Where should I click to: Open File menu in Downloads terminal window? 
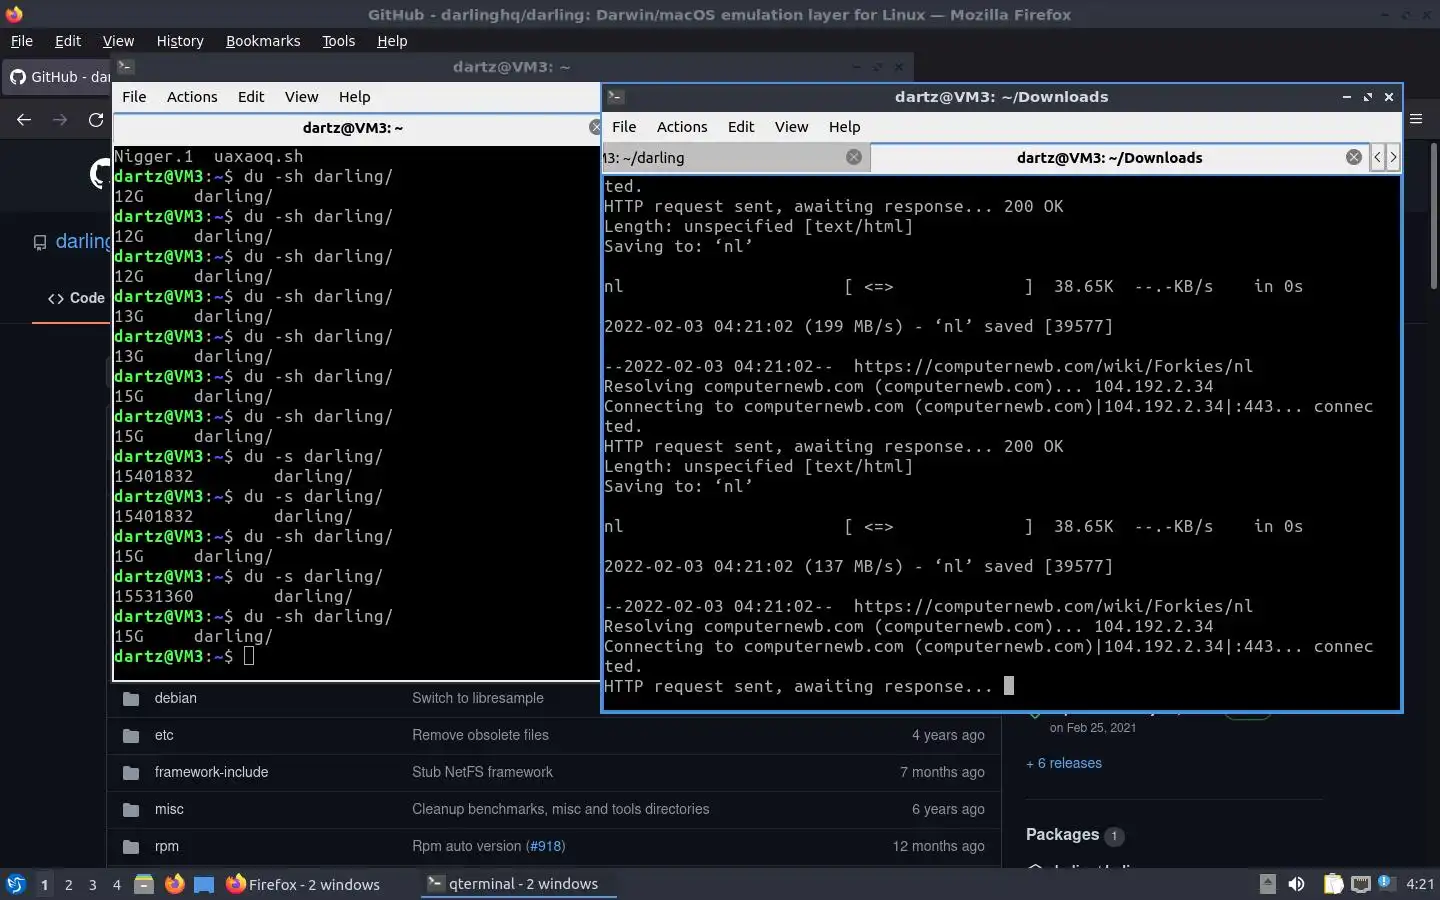point(624,127)
